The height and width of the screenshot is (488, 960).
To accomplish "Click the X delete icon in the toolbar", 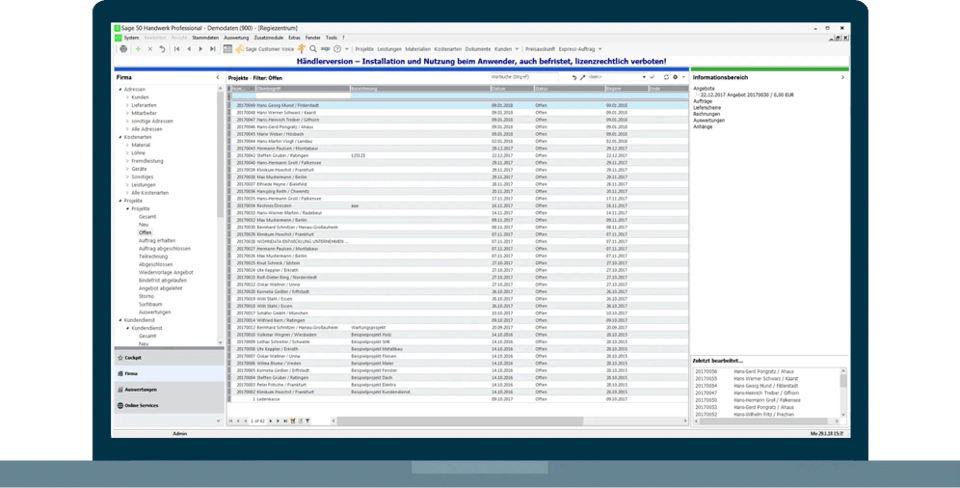I will (150, 49).
